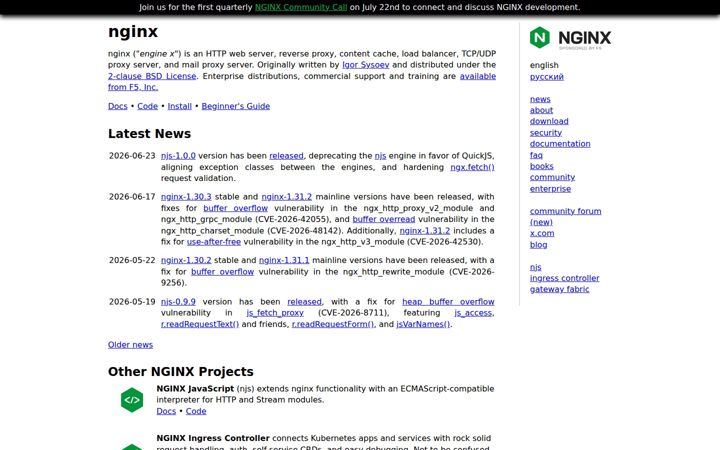Viewport: 720px width, 450px height.
Task: Open the 'buffer overread' link
Action: [383, 219]
